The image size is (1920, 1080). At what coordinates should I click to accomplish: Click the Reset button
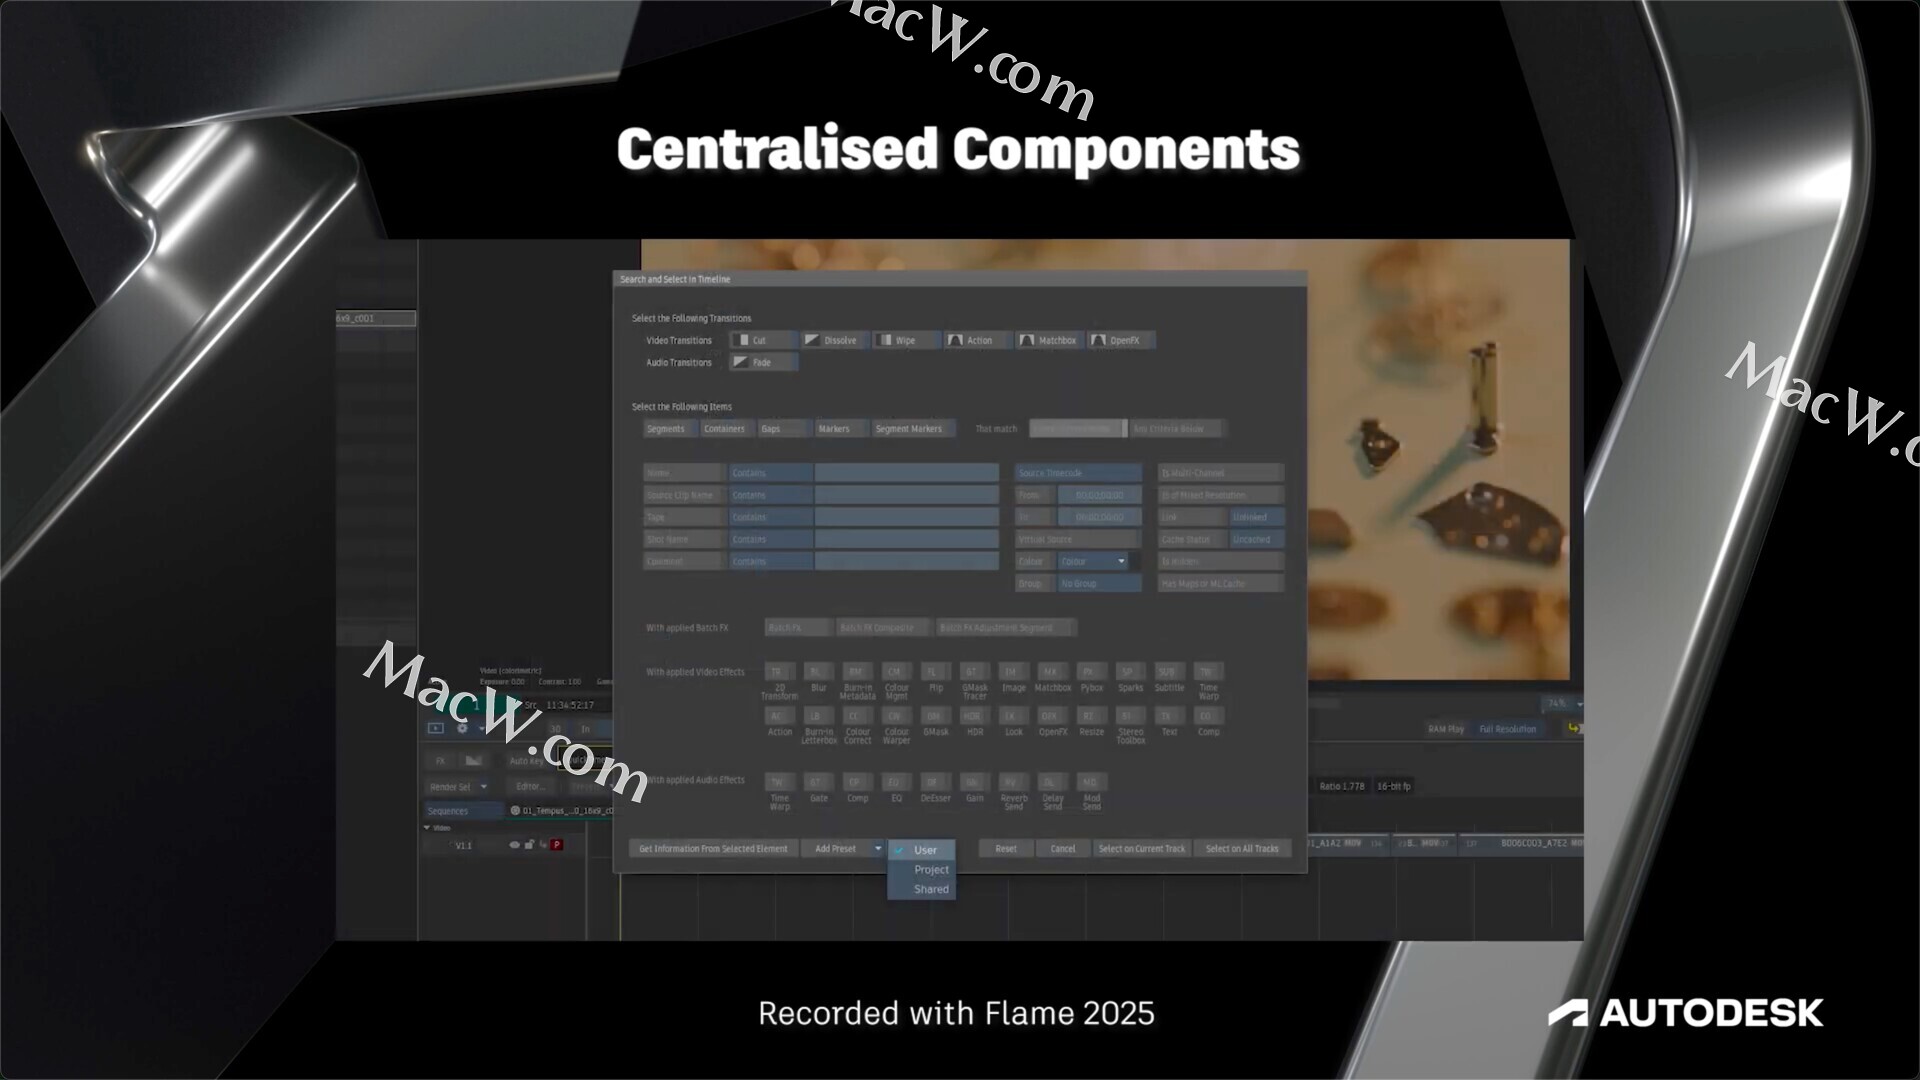point(1006,849)
